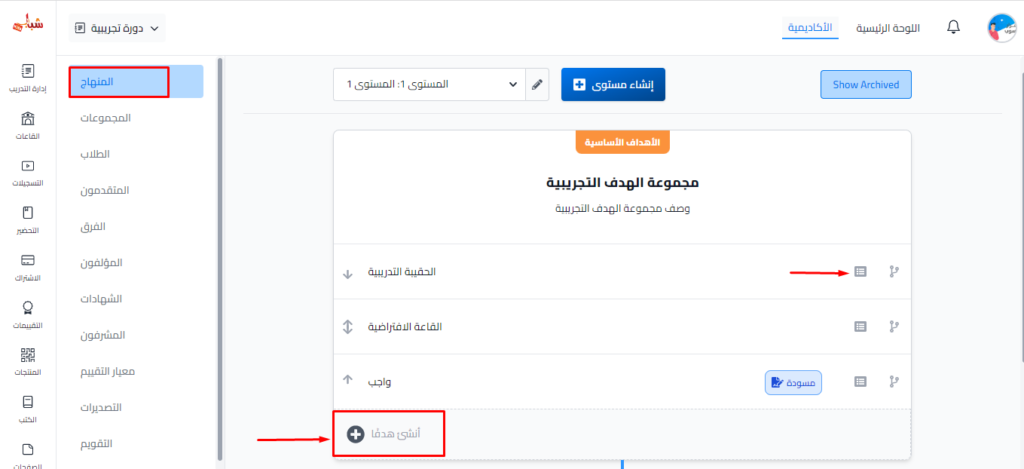The width and height of the screenshot is (1024, 469).
Task: Select معيار التقييم in the side menu
Action: 107,372
